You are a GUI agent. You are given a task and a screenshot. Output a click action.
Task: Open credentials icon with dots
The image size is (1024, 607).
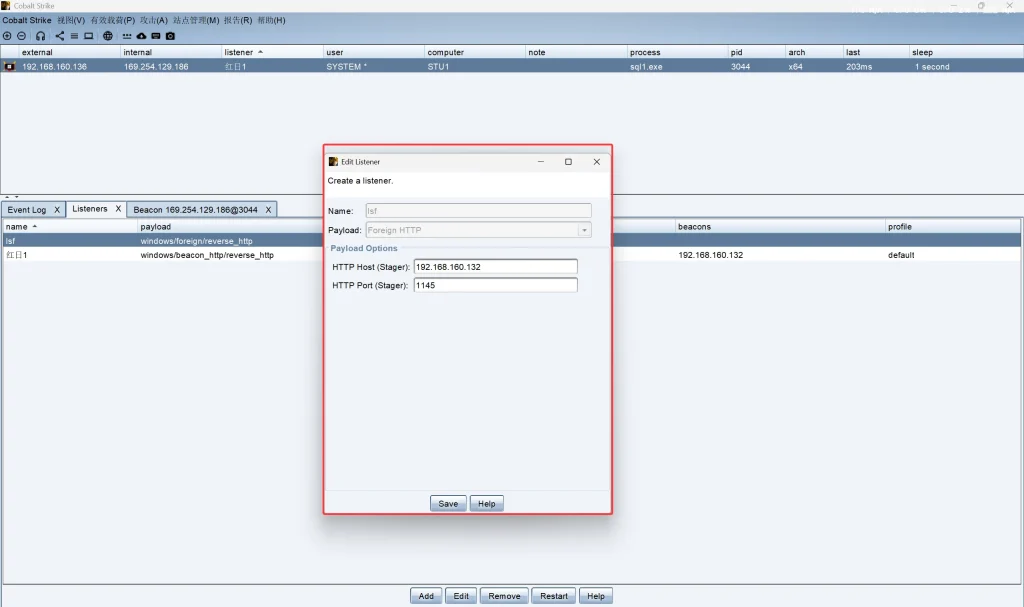click(127, 36)
